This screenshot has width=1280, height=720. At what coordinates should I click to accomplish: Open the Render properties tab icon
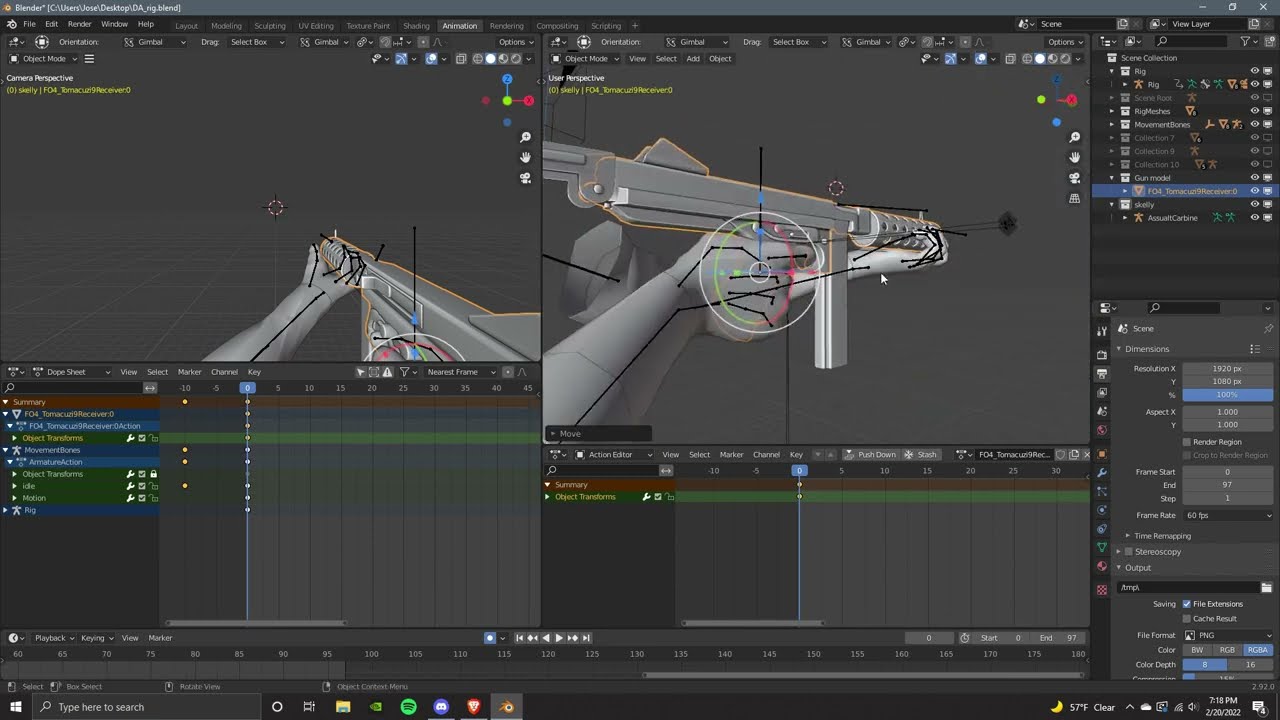(1102, 354)
